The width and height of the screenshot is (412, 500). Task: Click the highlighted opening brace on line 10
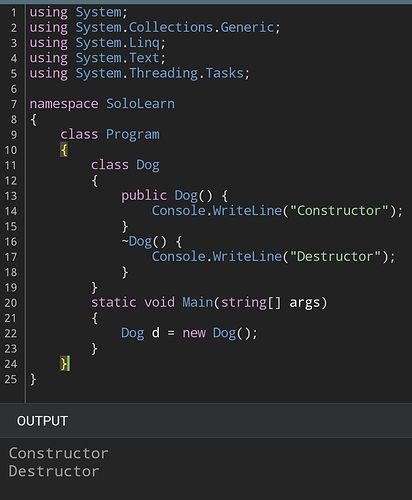pos(64,150)
